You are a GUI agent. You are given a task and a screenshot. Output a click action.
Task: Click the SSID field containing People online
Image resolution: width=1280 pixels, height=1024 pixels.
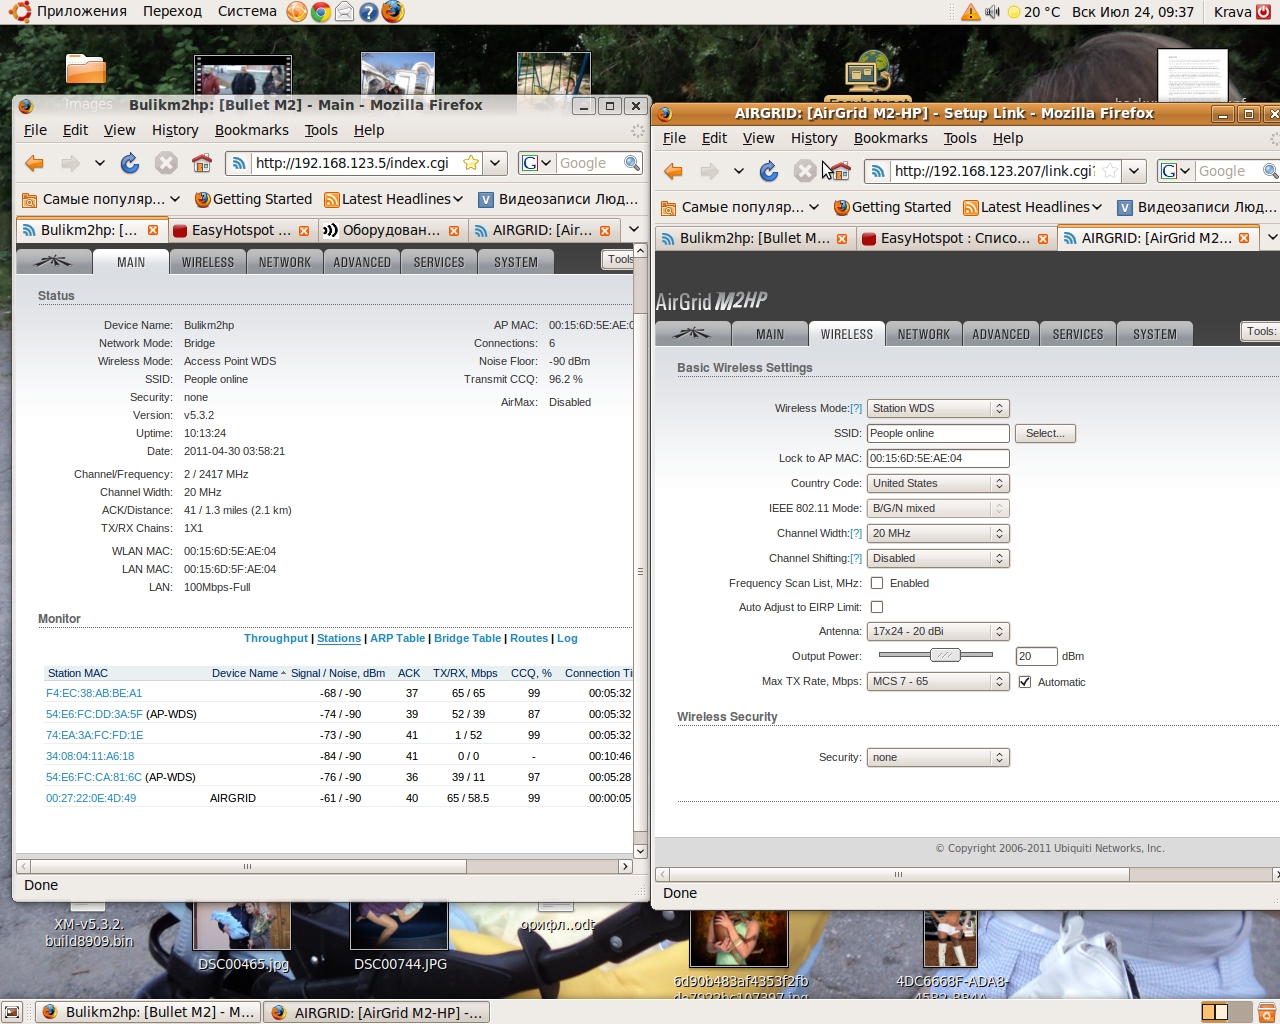938,433
